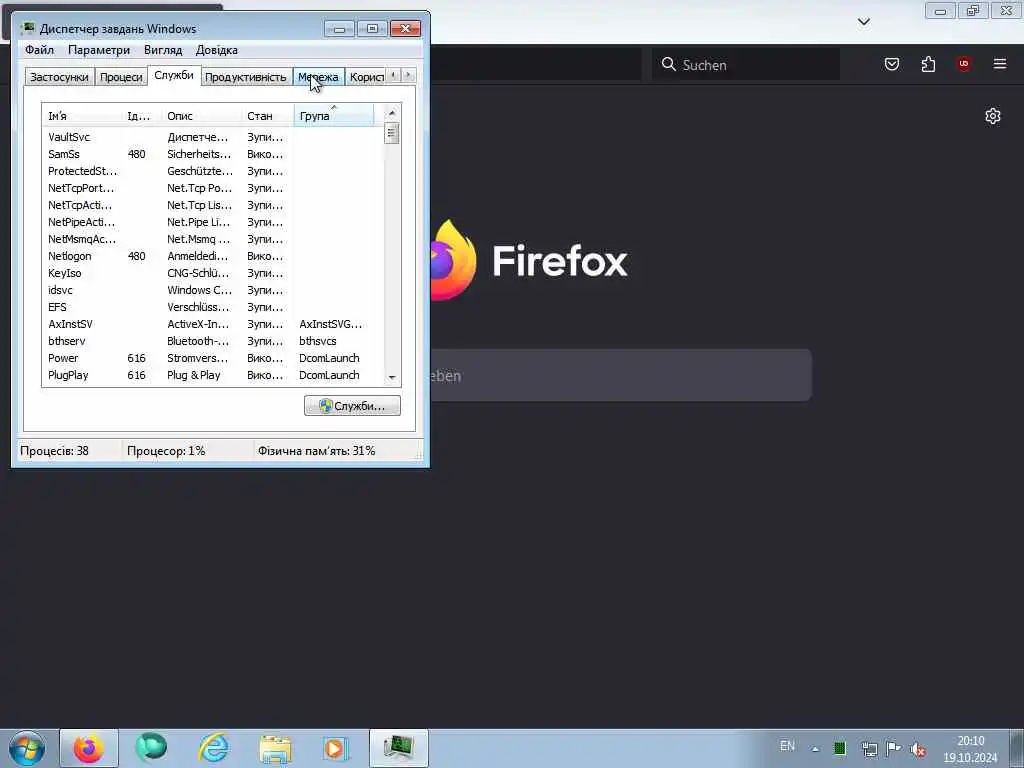
Task: Select the NetPipeActi... service row
Action: [213, 222]
